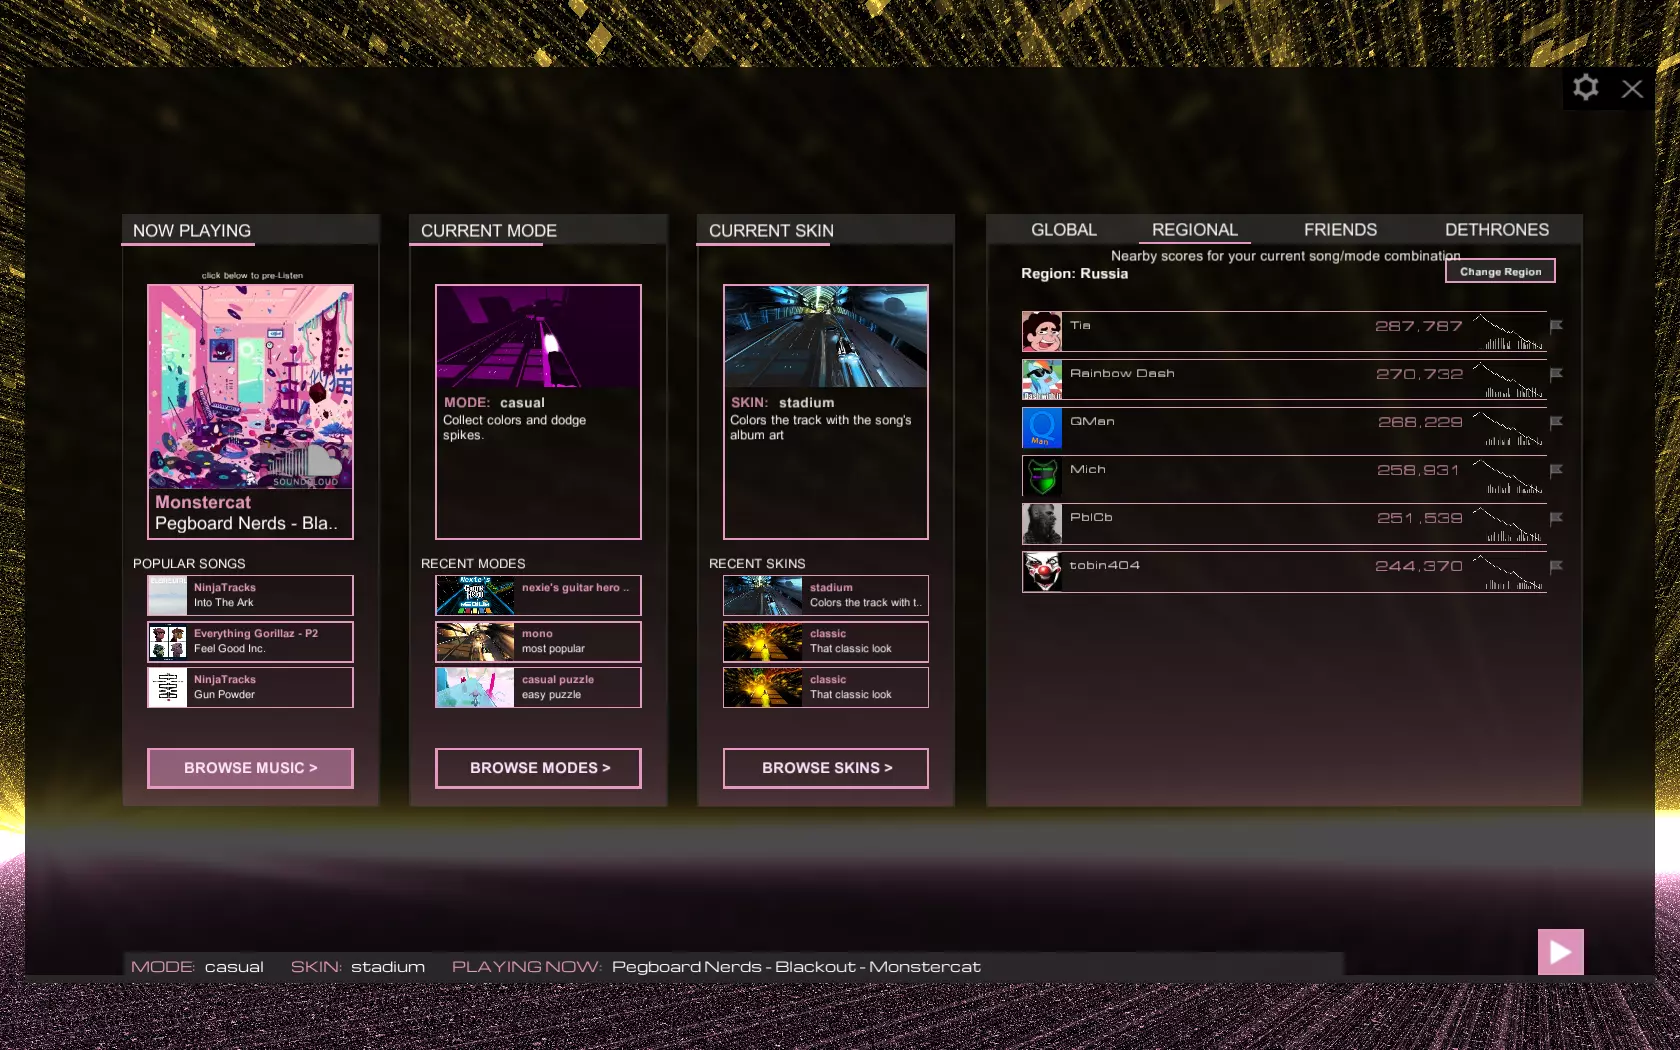Start the song with the play arrow
This screenshot has width=1680, height=1050.
[x=1560, y=952]
